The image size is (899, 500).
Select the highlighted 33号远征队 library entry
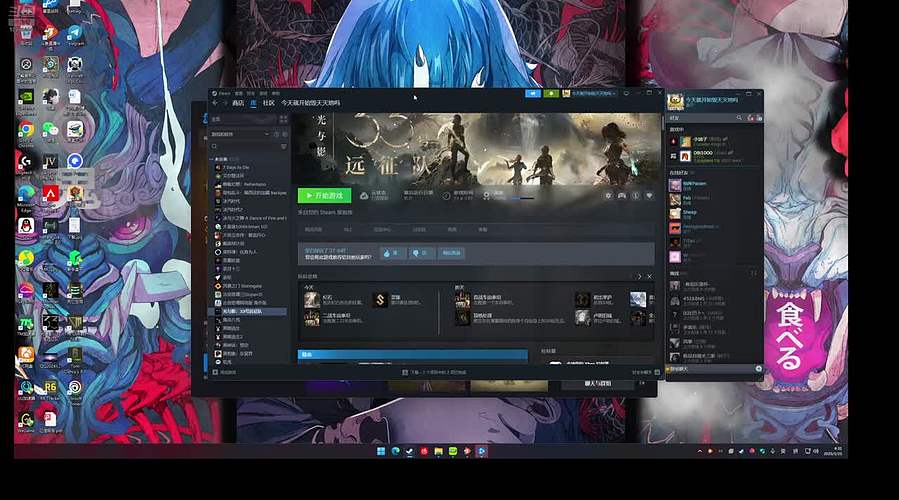point(247,311)
